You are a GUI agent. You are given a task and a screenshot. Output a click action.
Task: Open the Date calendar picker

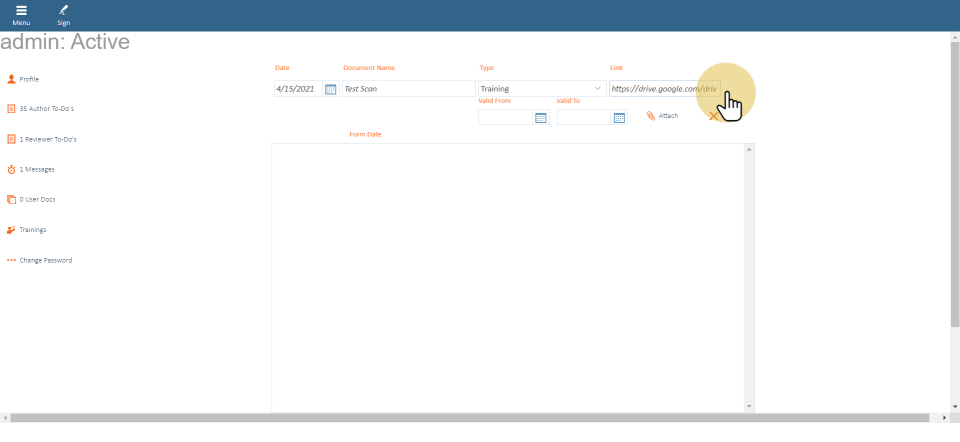point(331,89)
